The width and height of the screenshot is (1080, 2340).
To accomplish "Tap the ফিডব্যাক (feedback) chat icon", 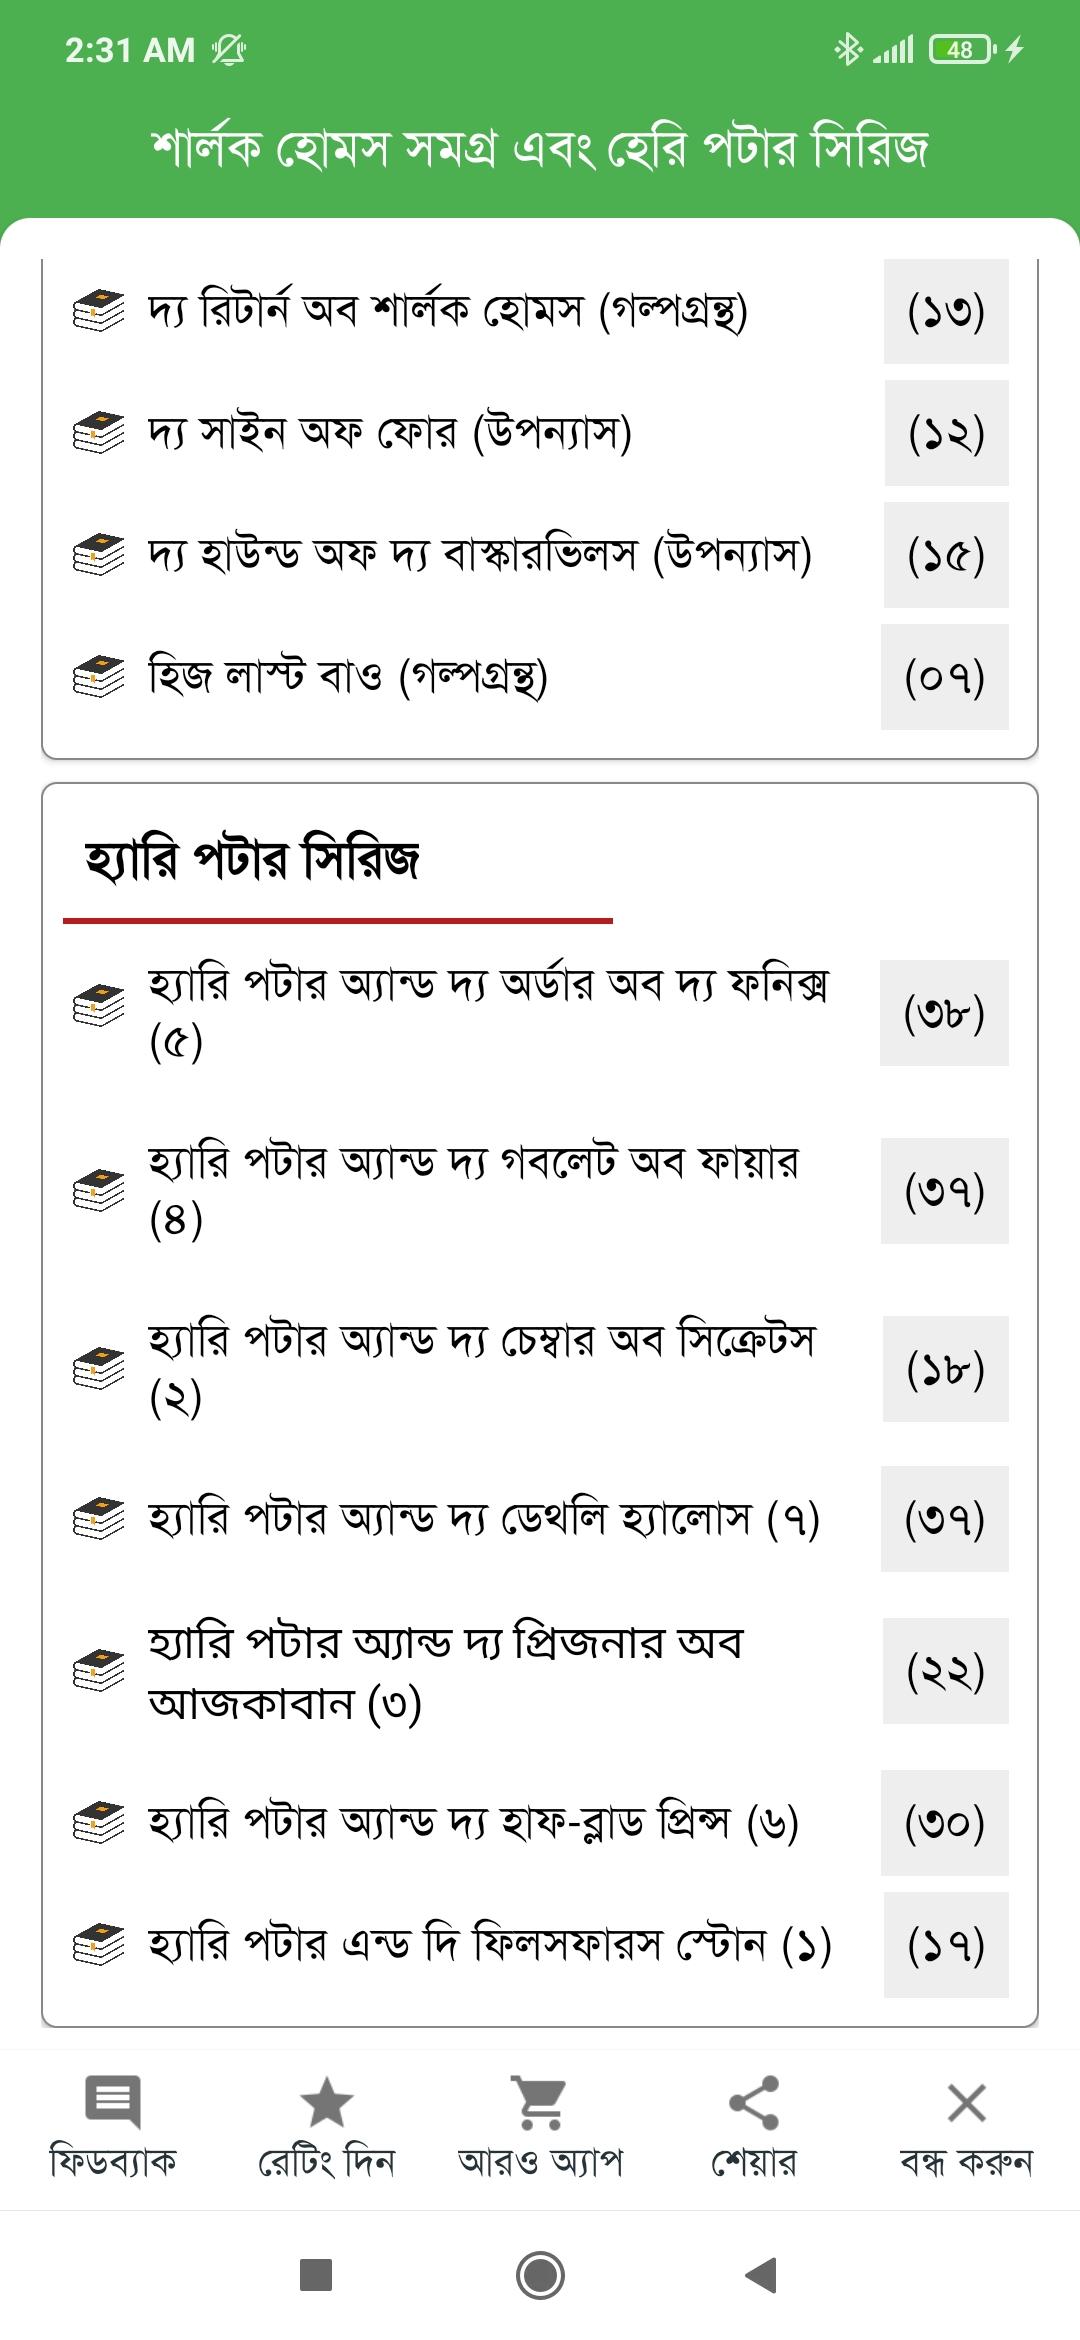I will 113,2101.
